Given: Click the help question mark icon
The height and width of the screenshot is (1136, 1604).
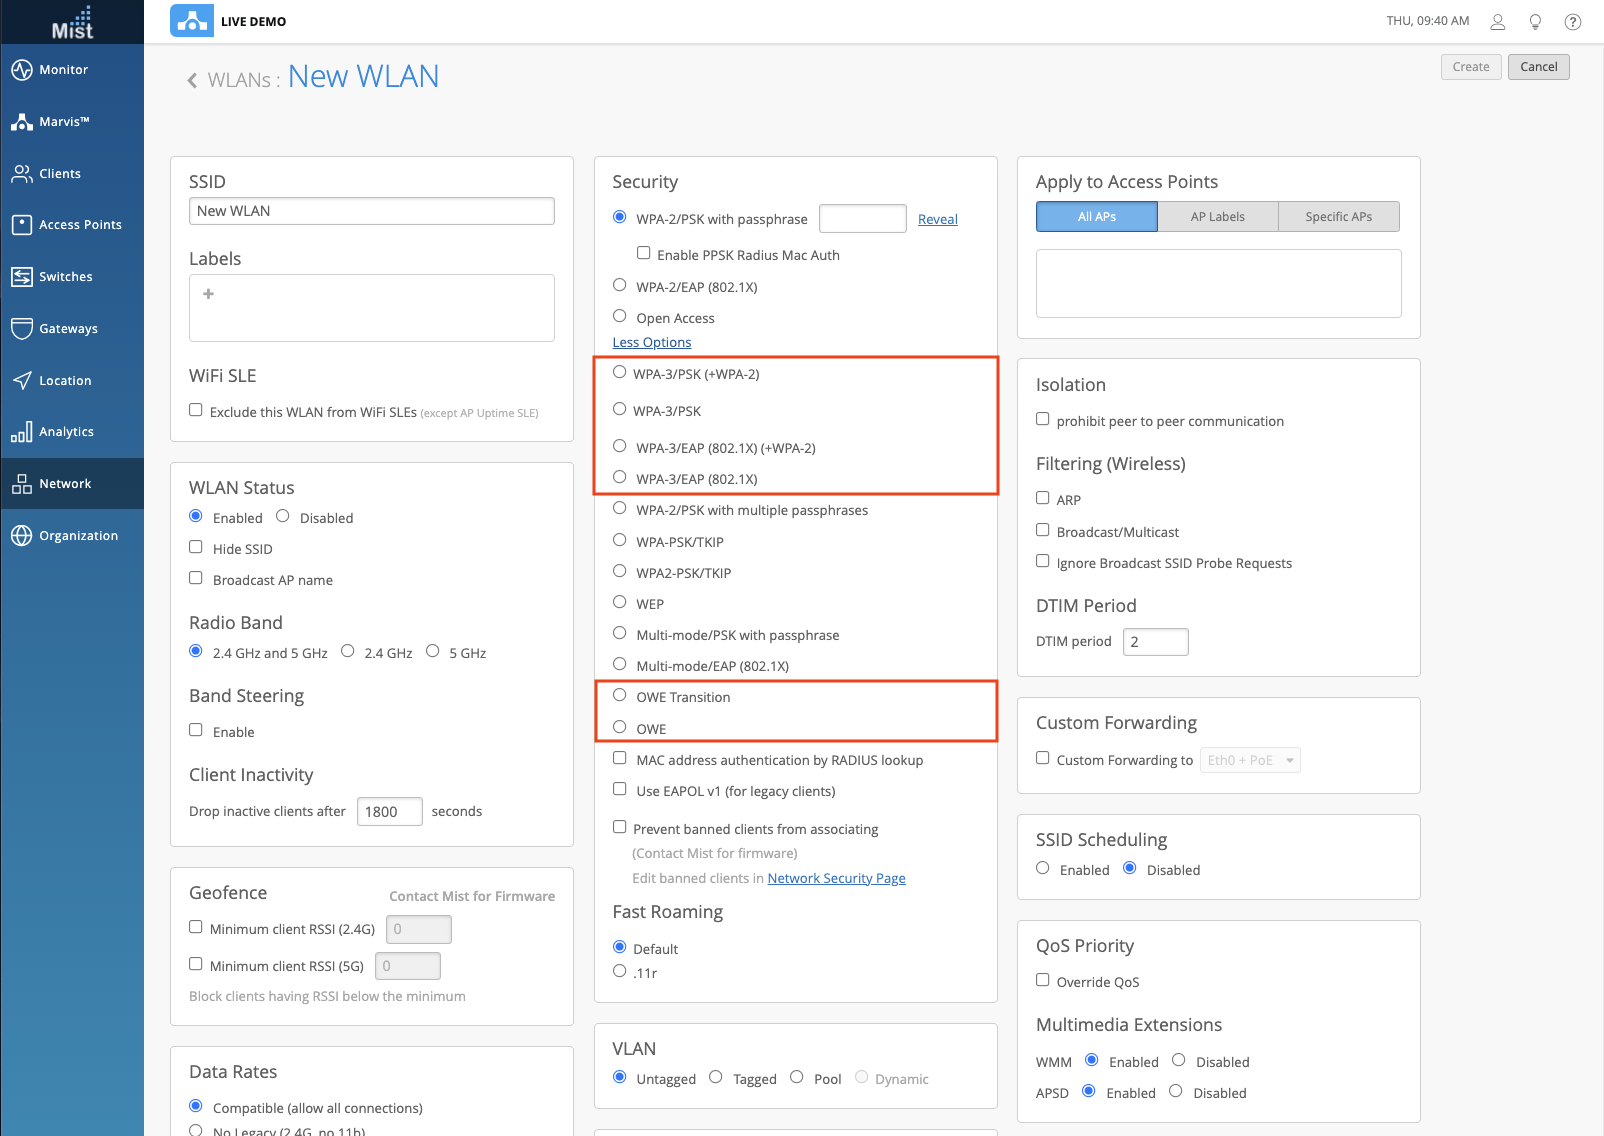Looking at the screenshot, I should pyautogui.click(x=1573, y=22).
